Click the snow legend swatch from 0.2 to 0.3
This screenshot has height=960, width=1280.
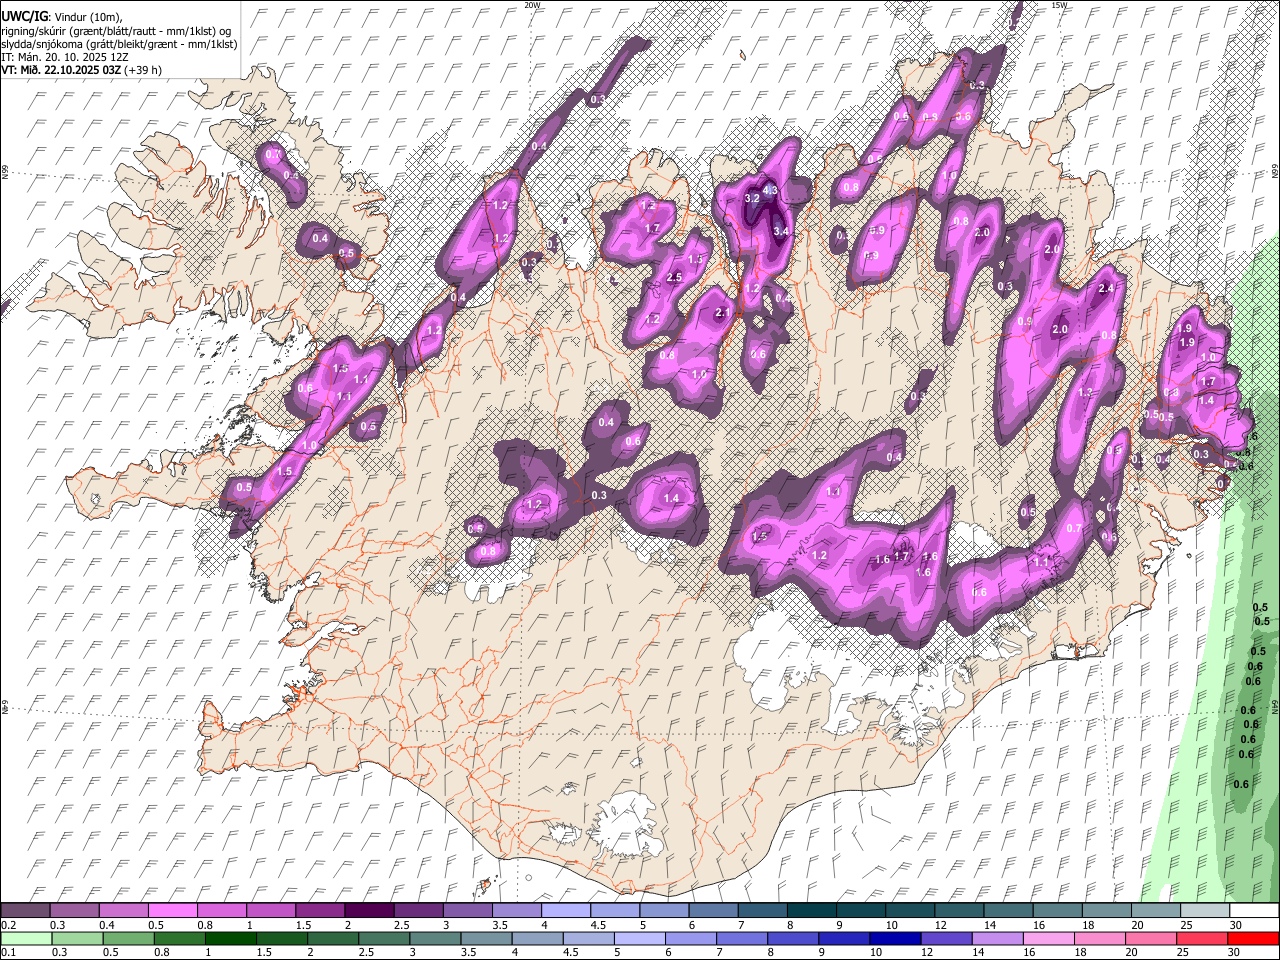tap(25, 911)
